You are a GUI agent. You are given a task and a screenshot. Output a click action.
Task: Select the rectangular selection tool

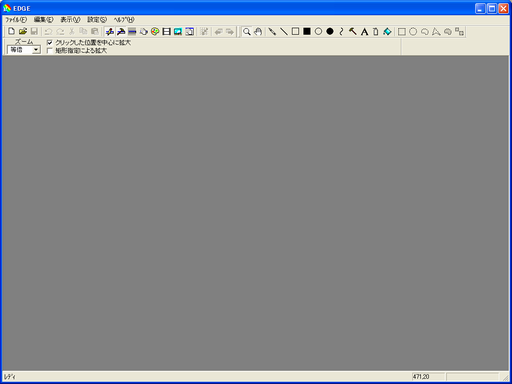click(402, 32)
